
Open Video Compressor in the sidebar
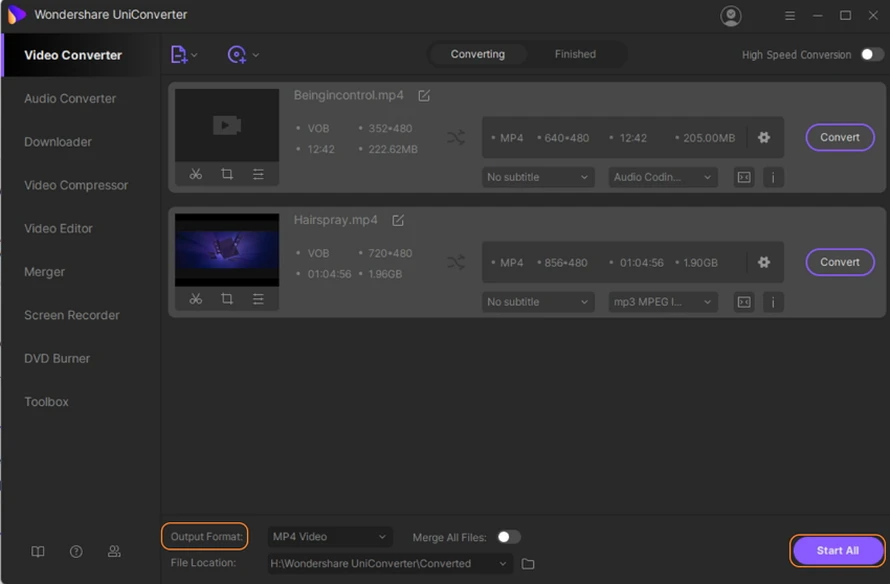pos(76,185)
